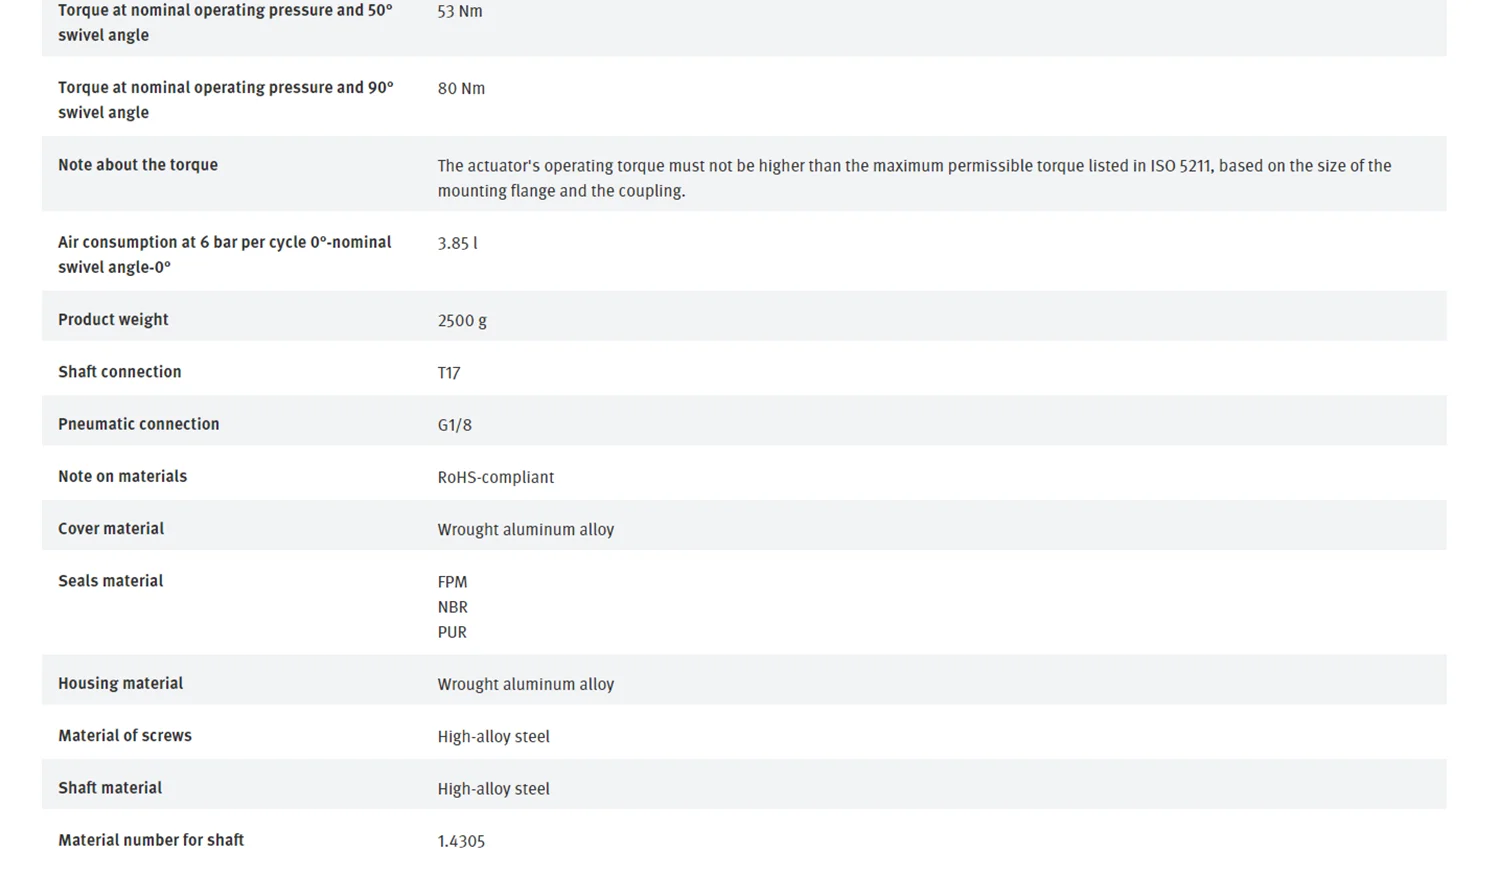This screenshot has width=1500, height=875.
Task: Click the ISO 5211 torque note text
Action: click(914, 178)
